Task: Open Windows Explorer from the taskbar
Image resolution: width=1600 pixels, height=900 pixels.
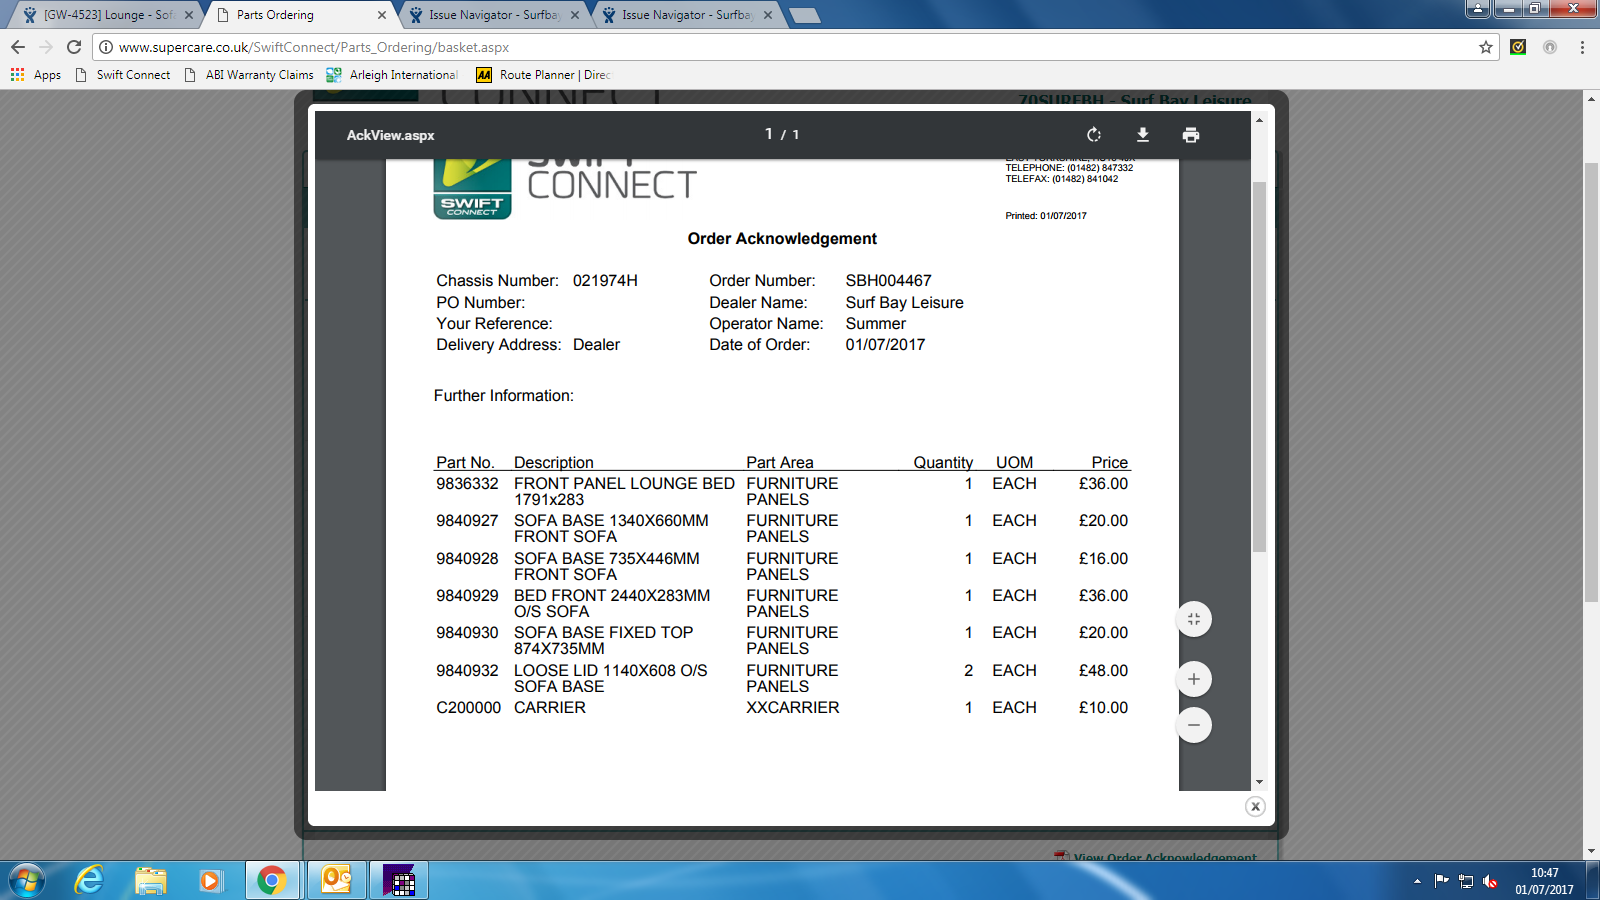Action: [x=151, y=880]
